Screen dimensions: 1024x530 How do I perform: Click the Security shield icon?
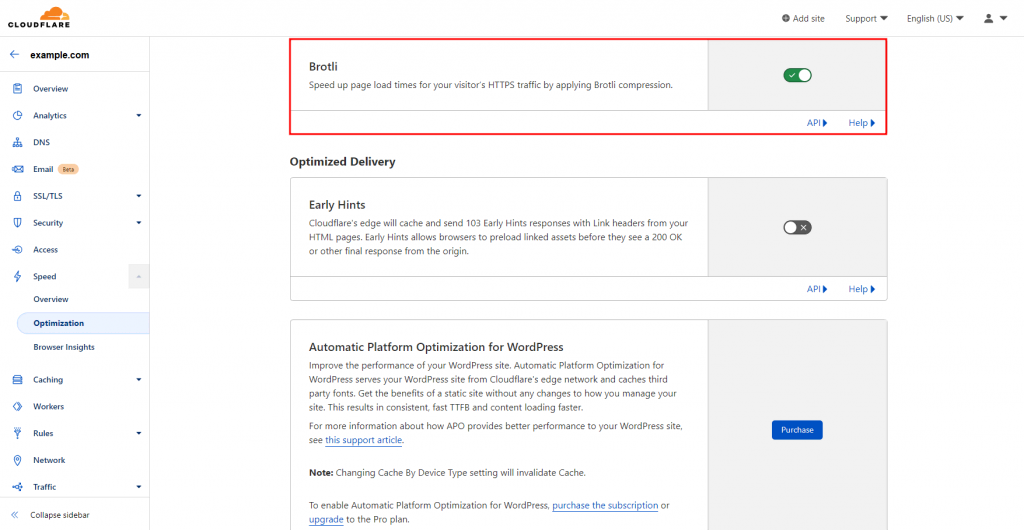[x=18, y=223]
